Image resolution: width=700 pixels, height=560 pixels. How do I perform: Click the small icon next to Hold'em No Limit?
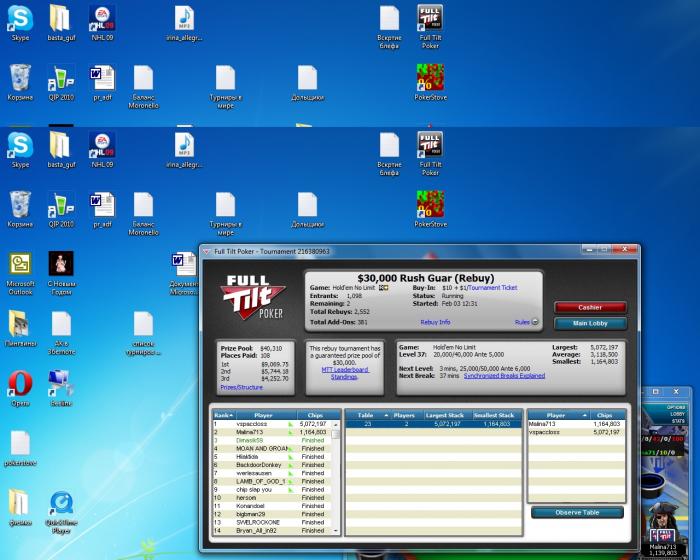[383, 288]
